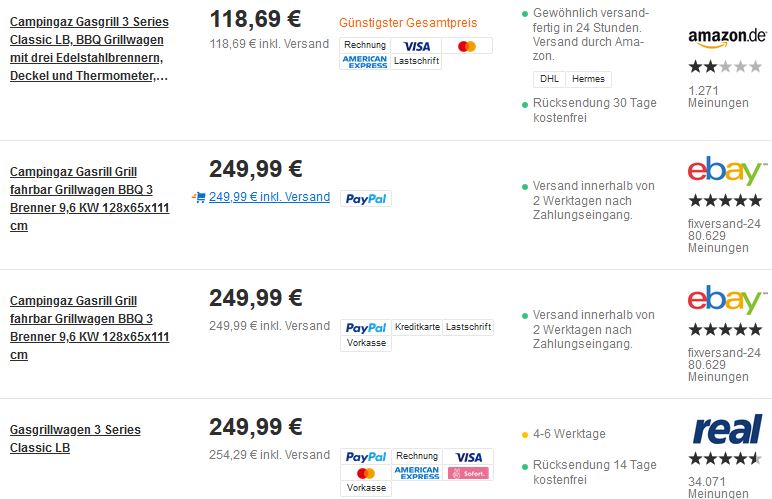The height and width of the screenshot is (499, 772).
Task: Click the Hermes shipping badge
Action: [588, 79]
